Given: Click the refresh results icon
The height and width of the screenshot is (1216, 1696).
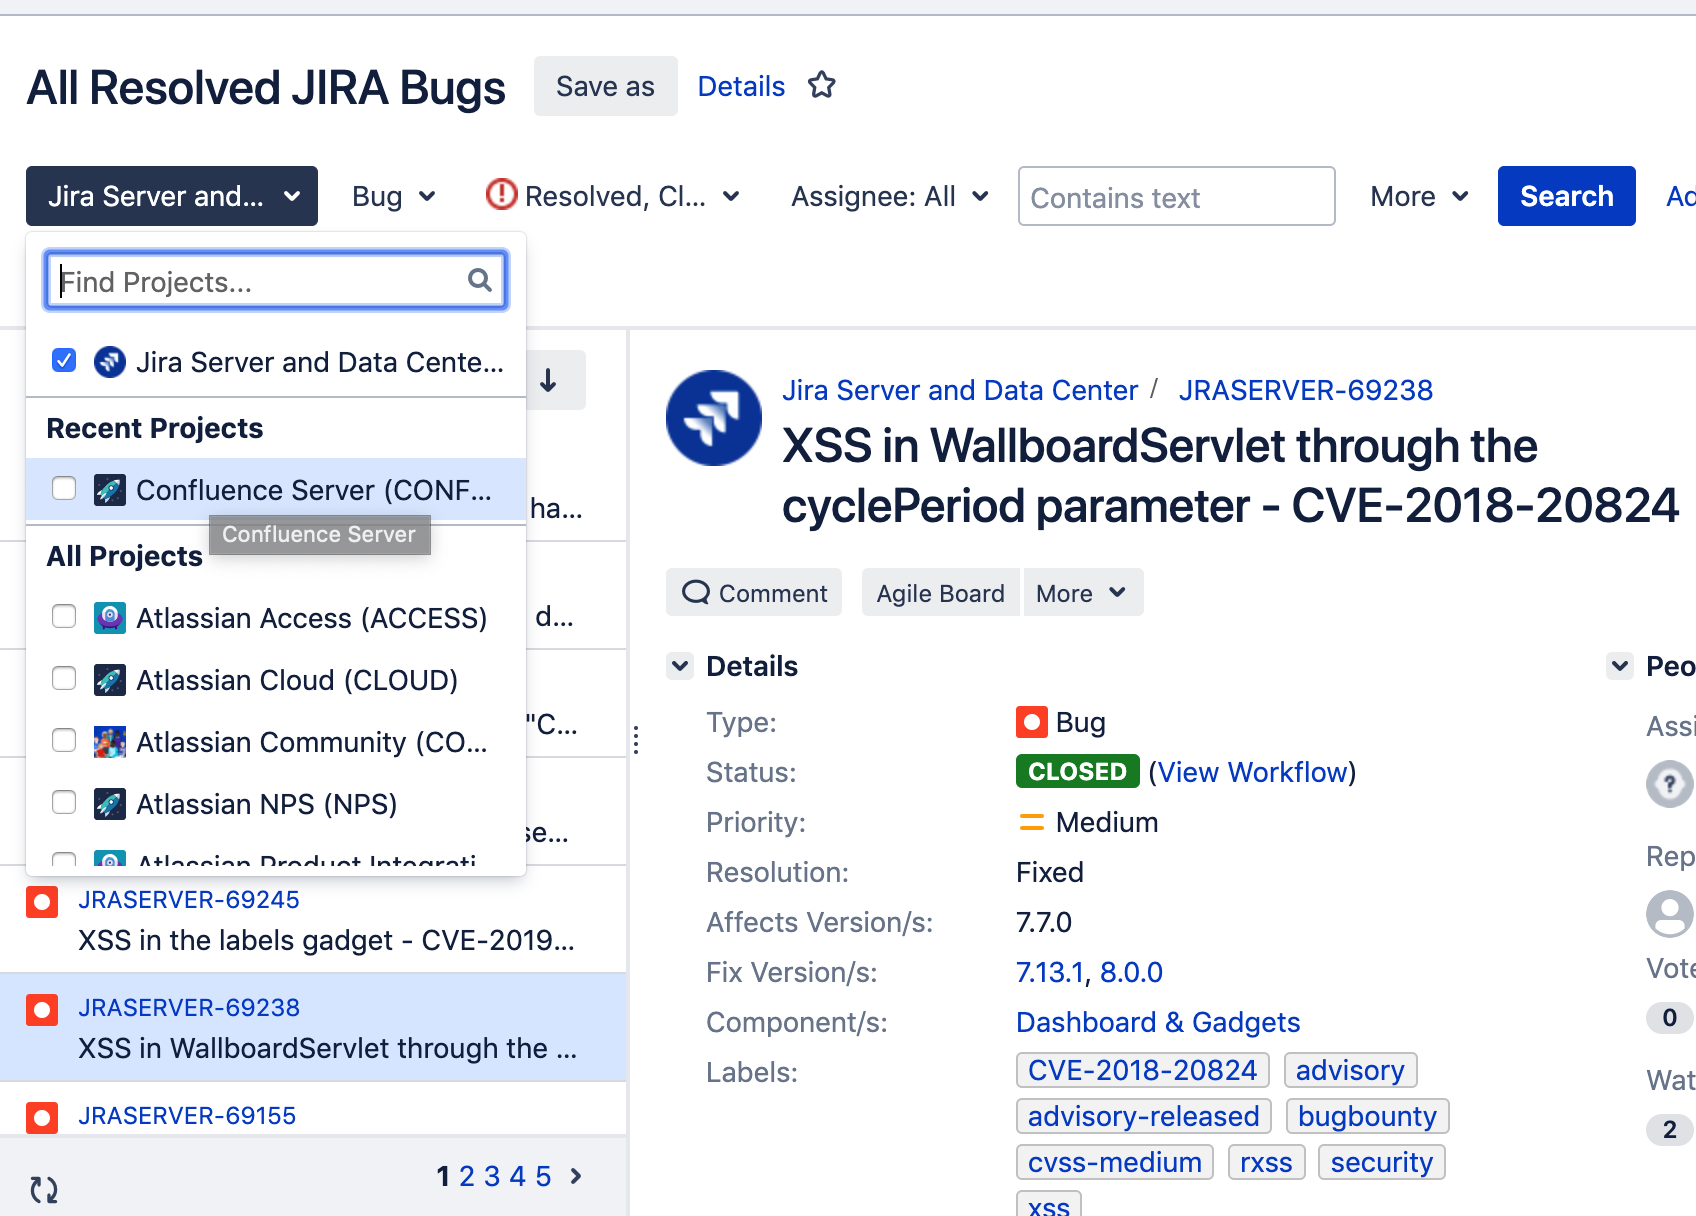Looking at the screenshot, I should point(44,1189).
